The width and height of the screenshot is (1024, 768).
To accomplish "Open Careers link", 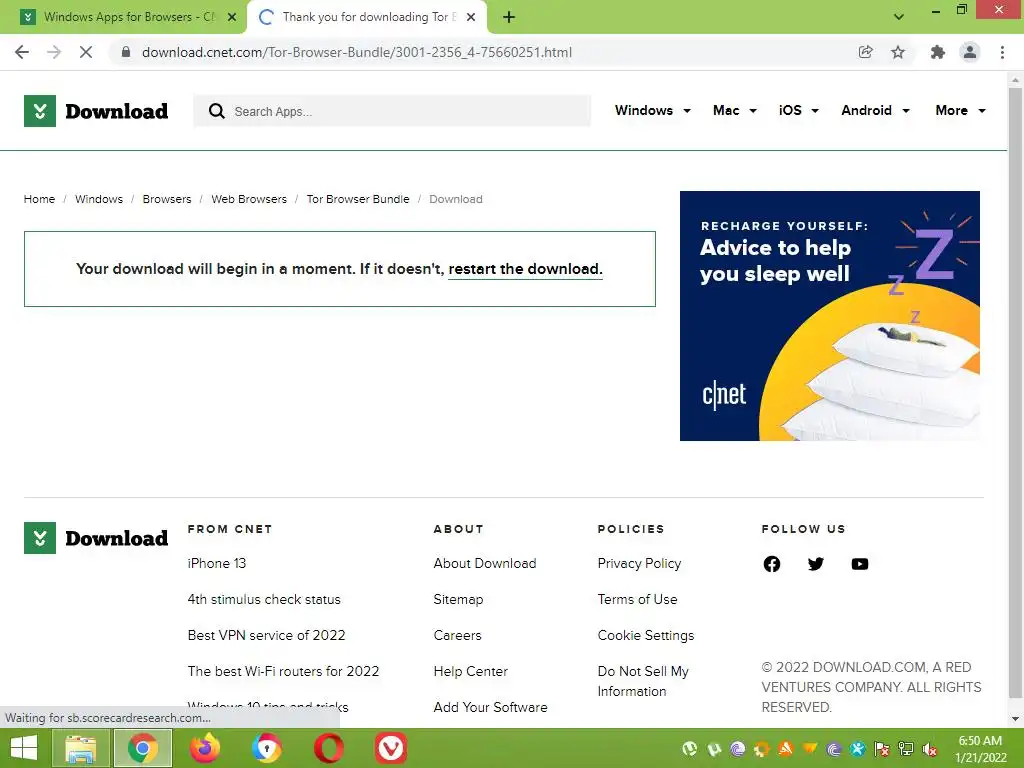I will click(457, 635).
